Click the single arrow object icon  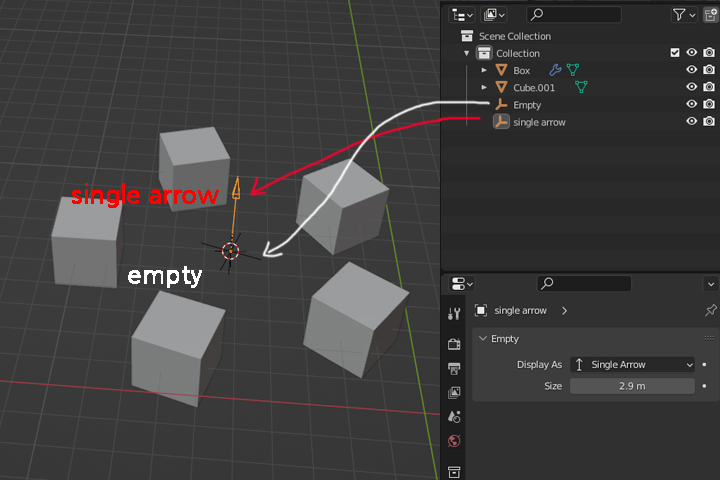pyautogui.click(x=501, y=122)
